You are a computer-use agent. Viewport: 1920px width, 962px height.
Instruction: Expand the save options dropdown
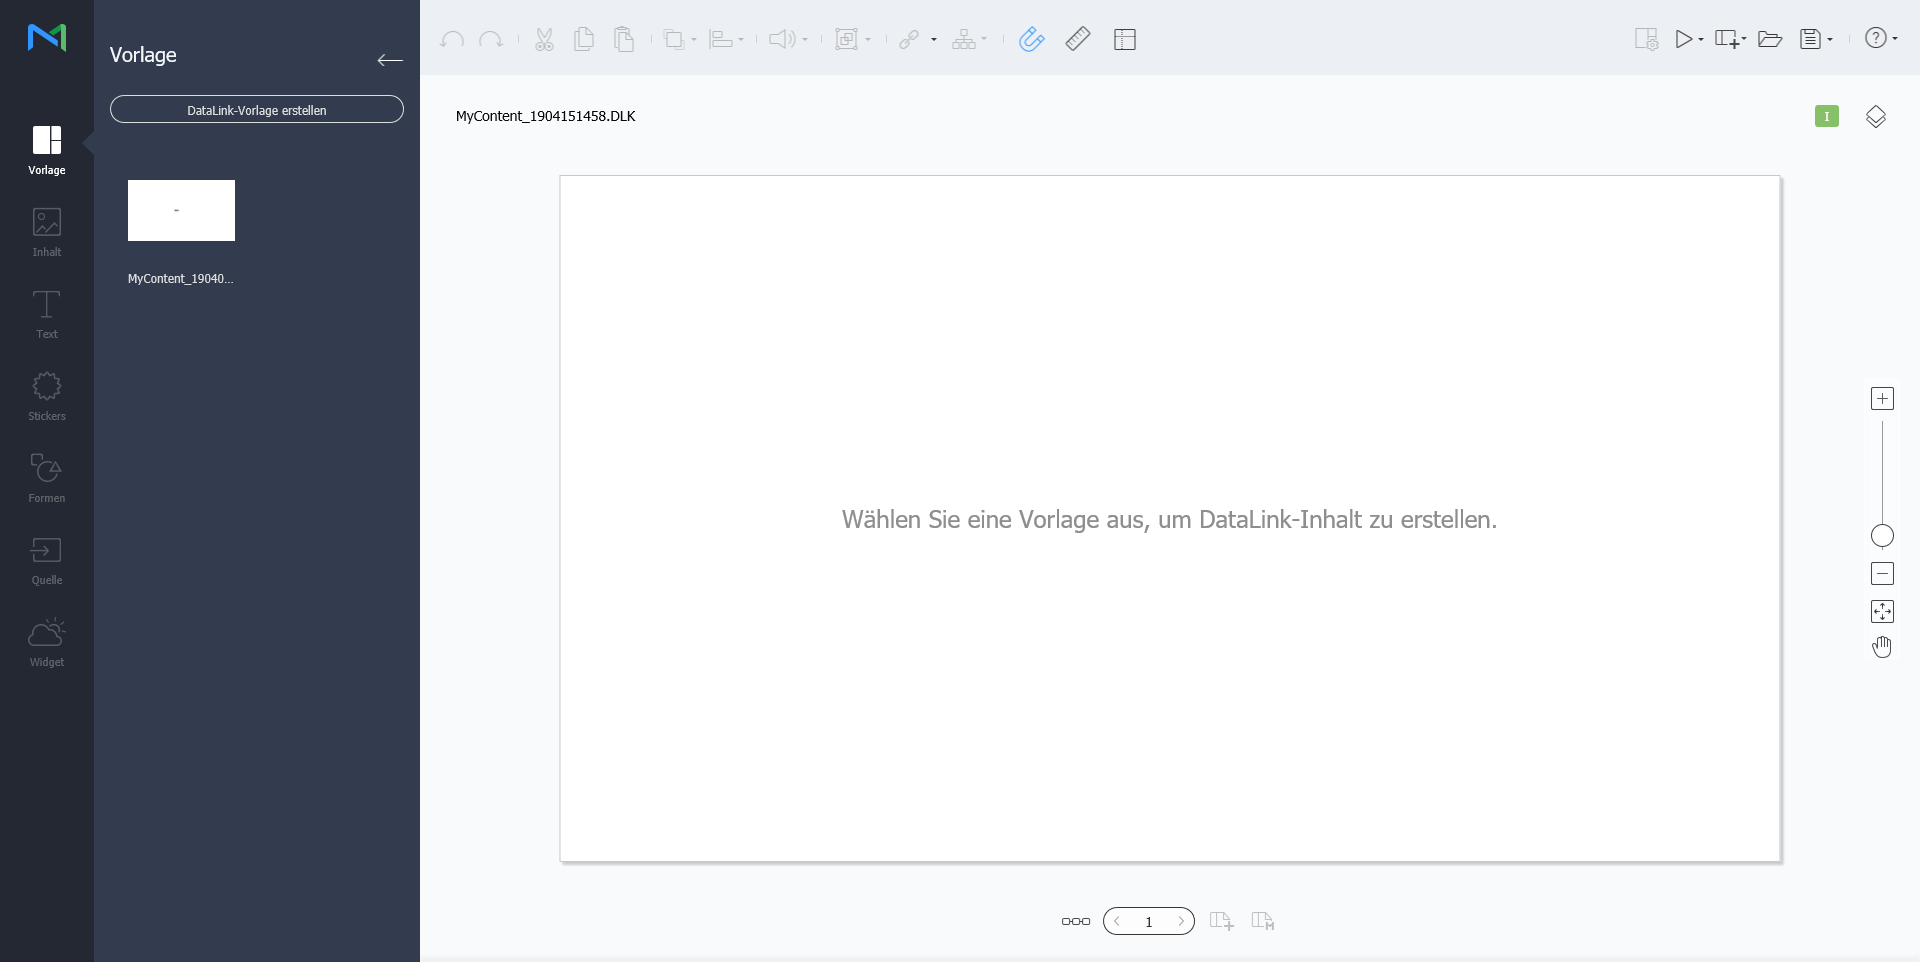pyautogui.click(x=1830, y=40)
